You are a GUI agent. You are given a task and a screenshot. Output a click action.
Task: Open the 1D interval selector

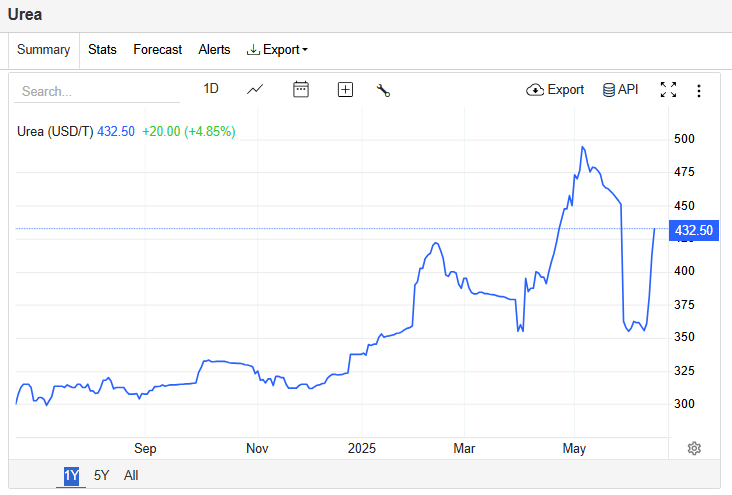click(x=211, y=89)
